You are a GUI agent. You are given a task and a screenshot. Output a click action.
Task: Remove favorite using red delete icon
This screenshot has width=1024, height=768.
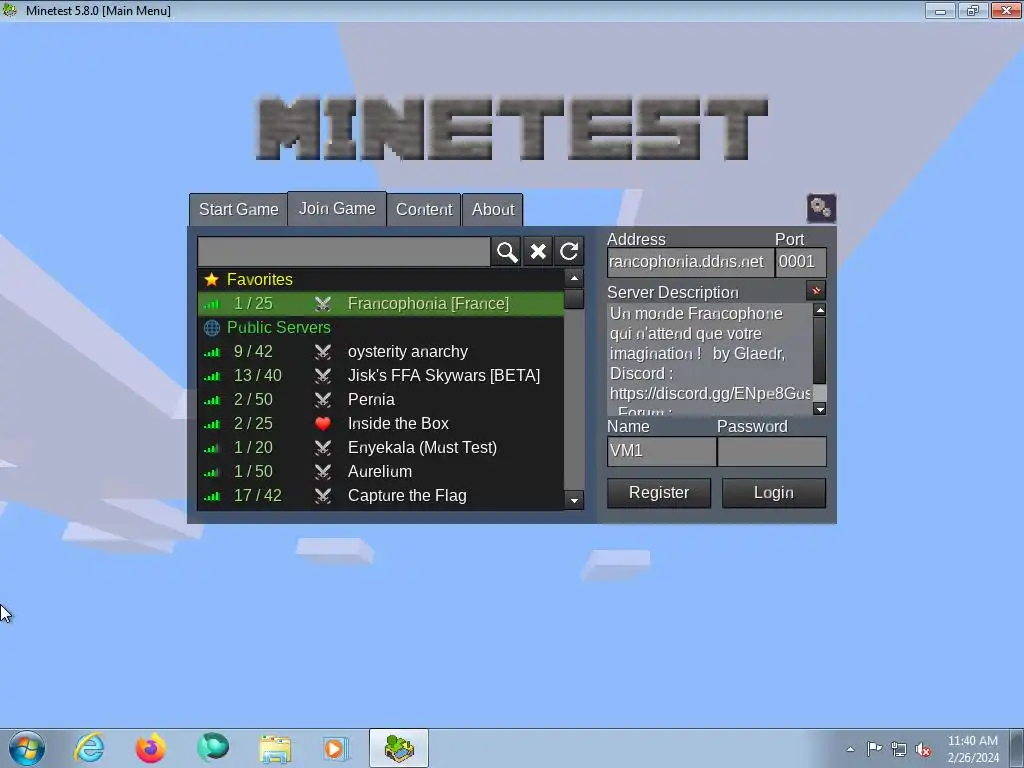pyautogui.click(x=816, y=291)
